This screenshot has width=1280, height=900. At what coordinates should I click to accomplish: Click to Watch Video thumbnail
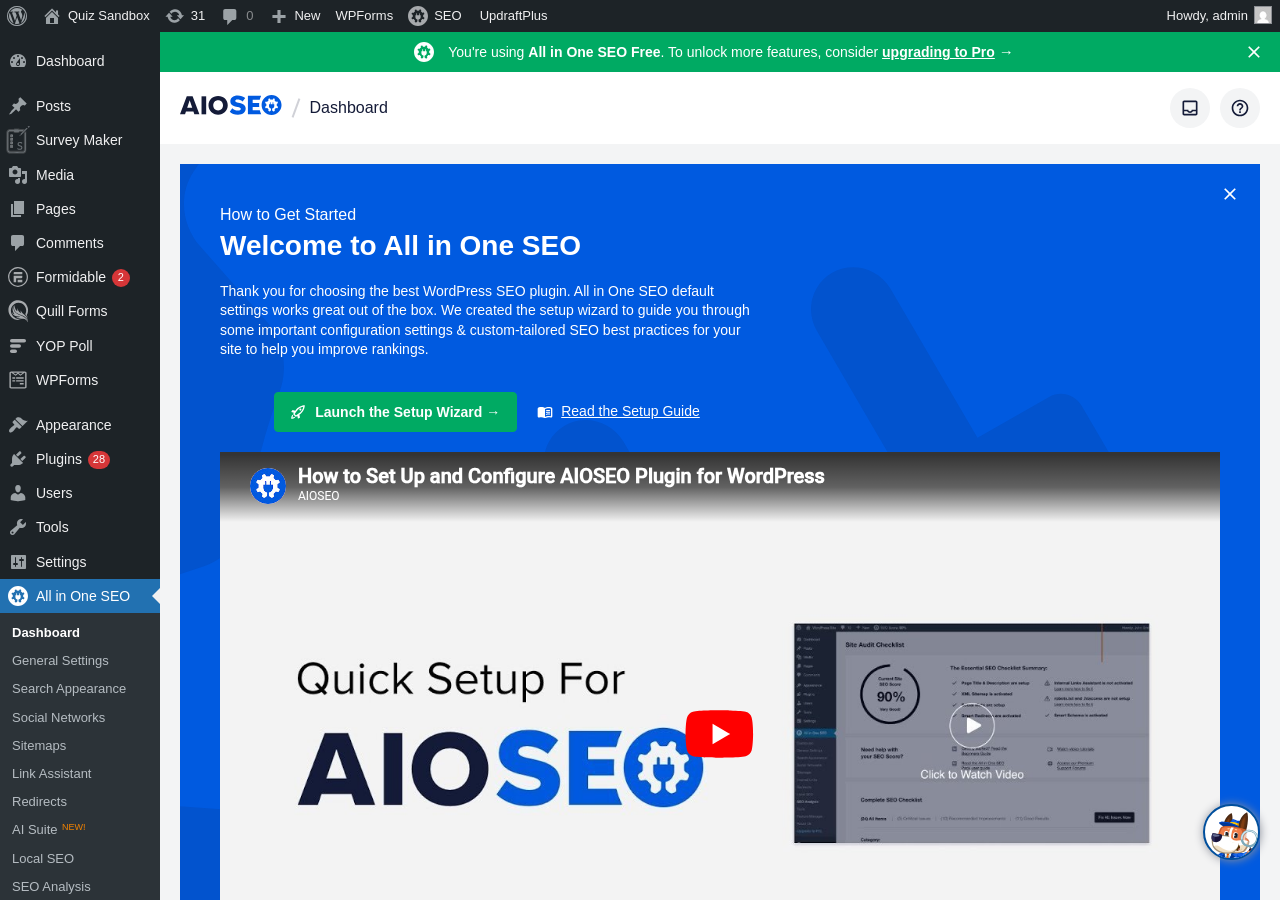pyautogui.click(x=972, y=733)
